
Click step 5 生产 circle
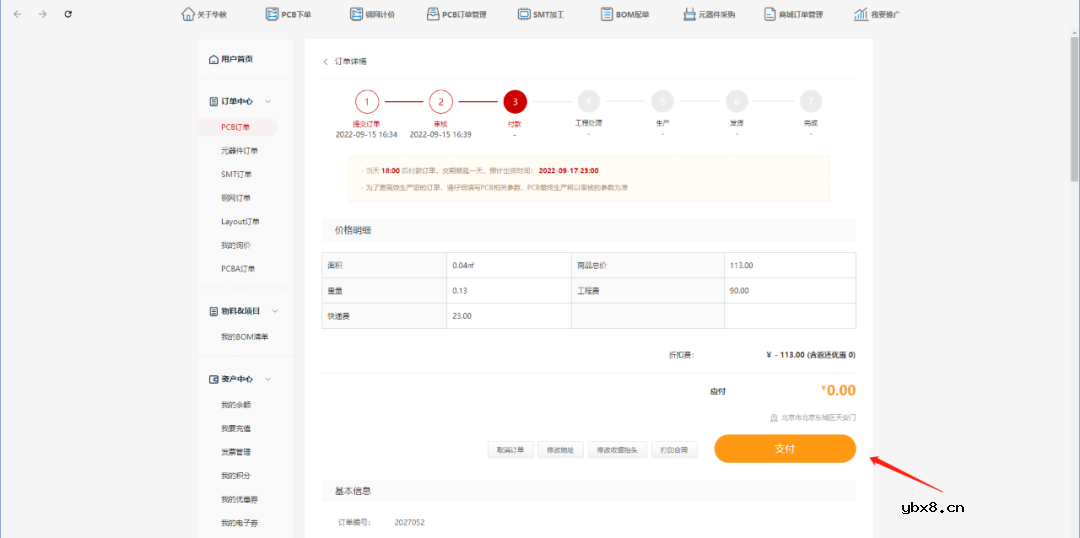pos(662,102)
